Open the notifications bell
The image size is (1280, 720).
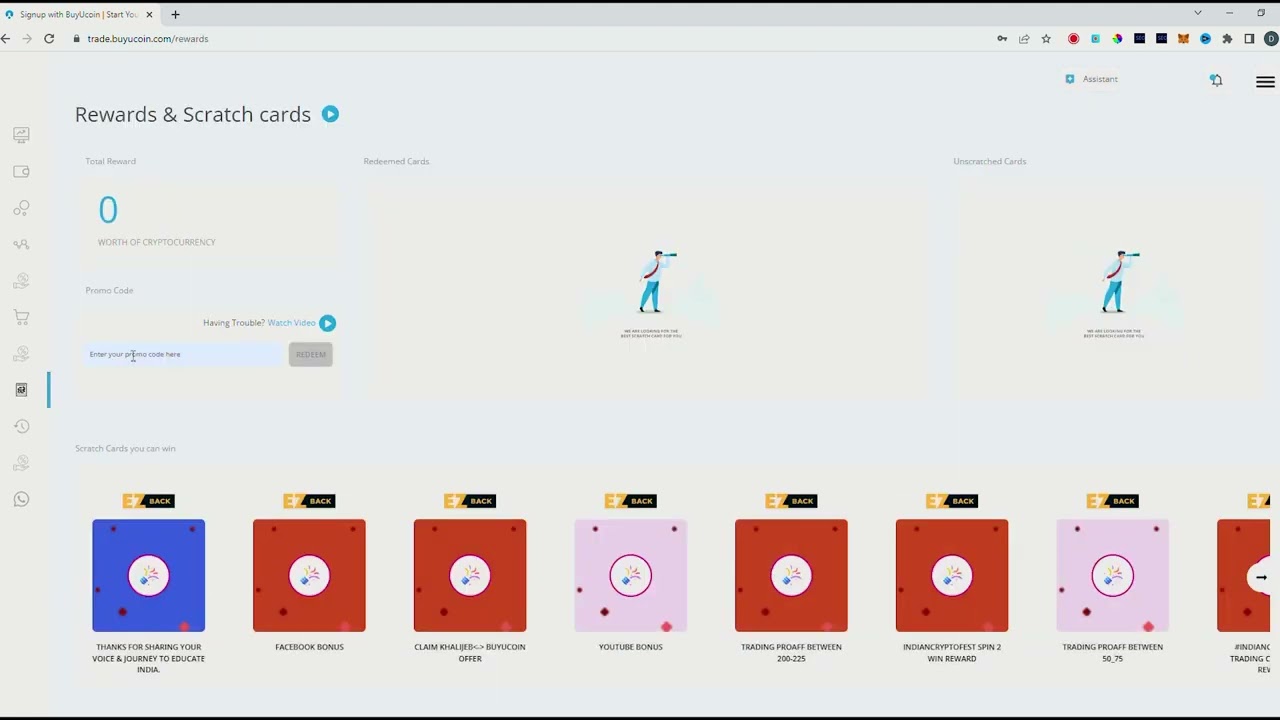click(x=1216, y=80)
